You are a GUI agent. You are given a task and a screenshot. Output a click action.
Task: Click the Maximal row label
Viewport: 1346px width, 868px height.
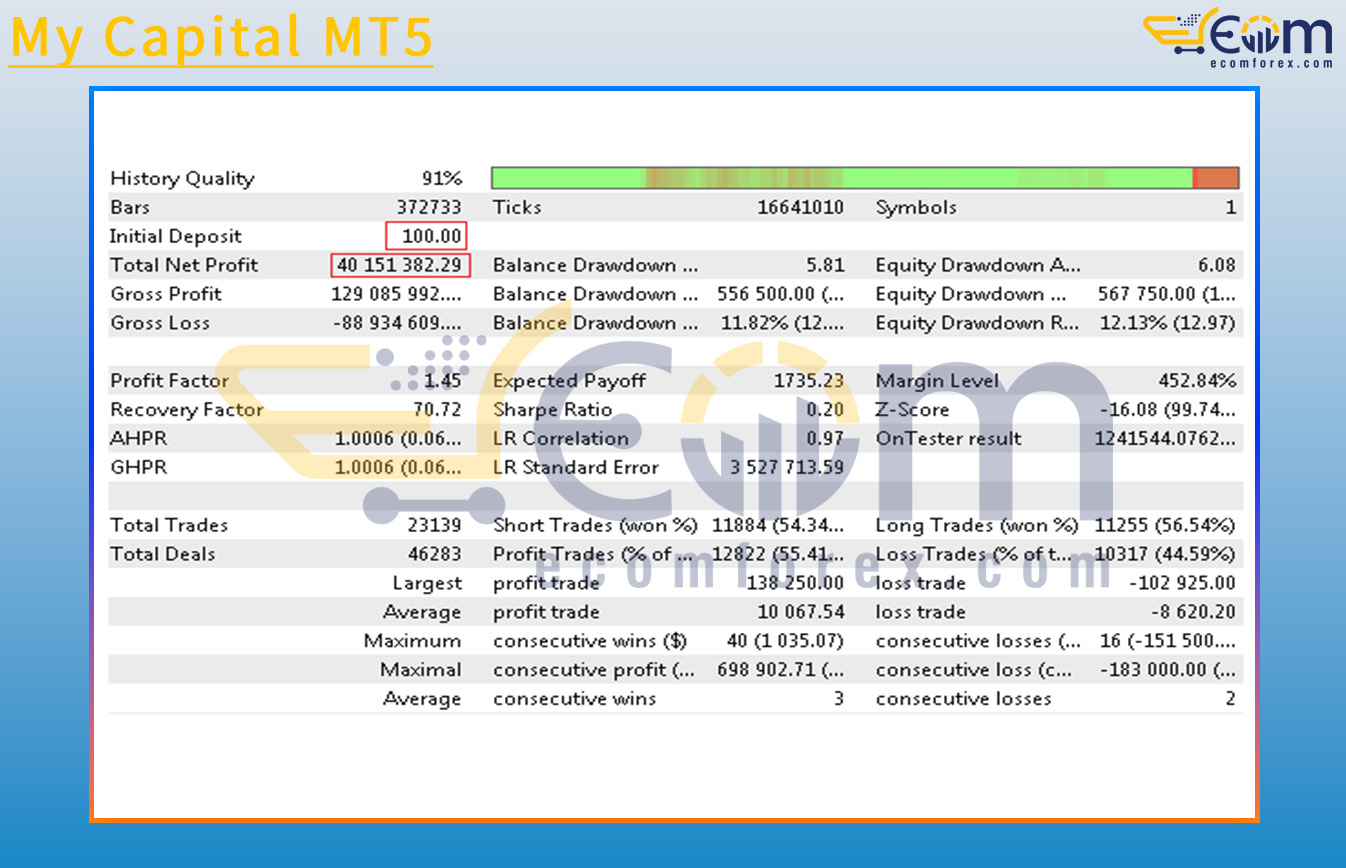[x=421, y=670]
